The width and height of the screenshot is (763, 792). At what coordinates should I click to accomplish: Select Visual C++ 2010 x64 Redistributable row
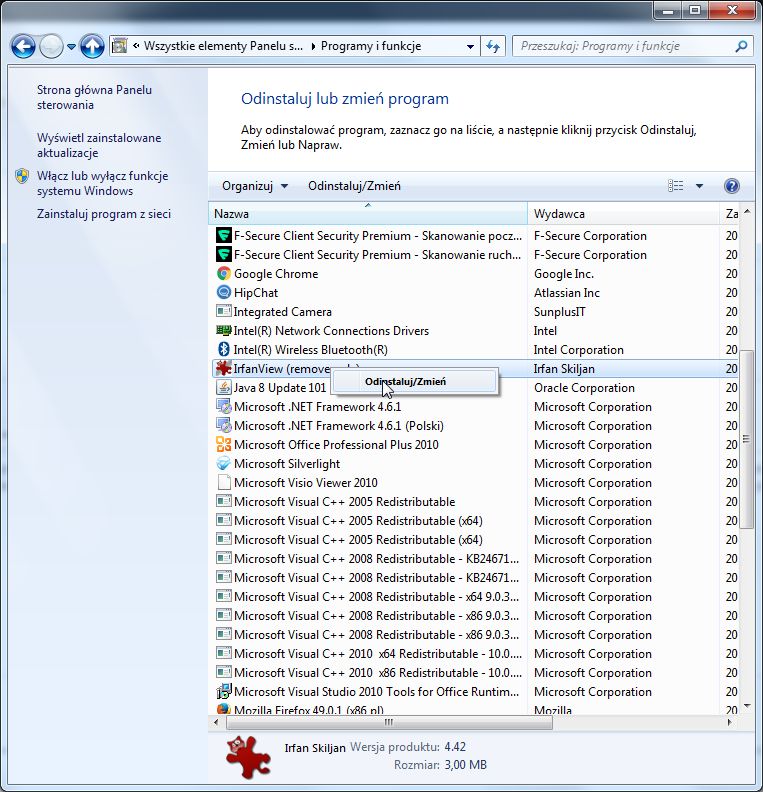[378, 654]
